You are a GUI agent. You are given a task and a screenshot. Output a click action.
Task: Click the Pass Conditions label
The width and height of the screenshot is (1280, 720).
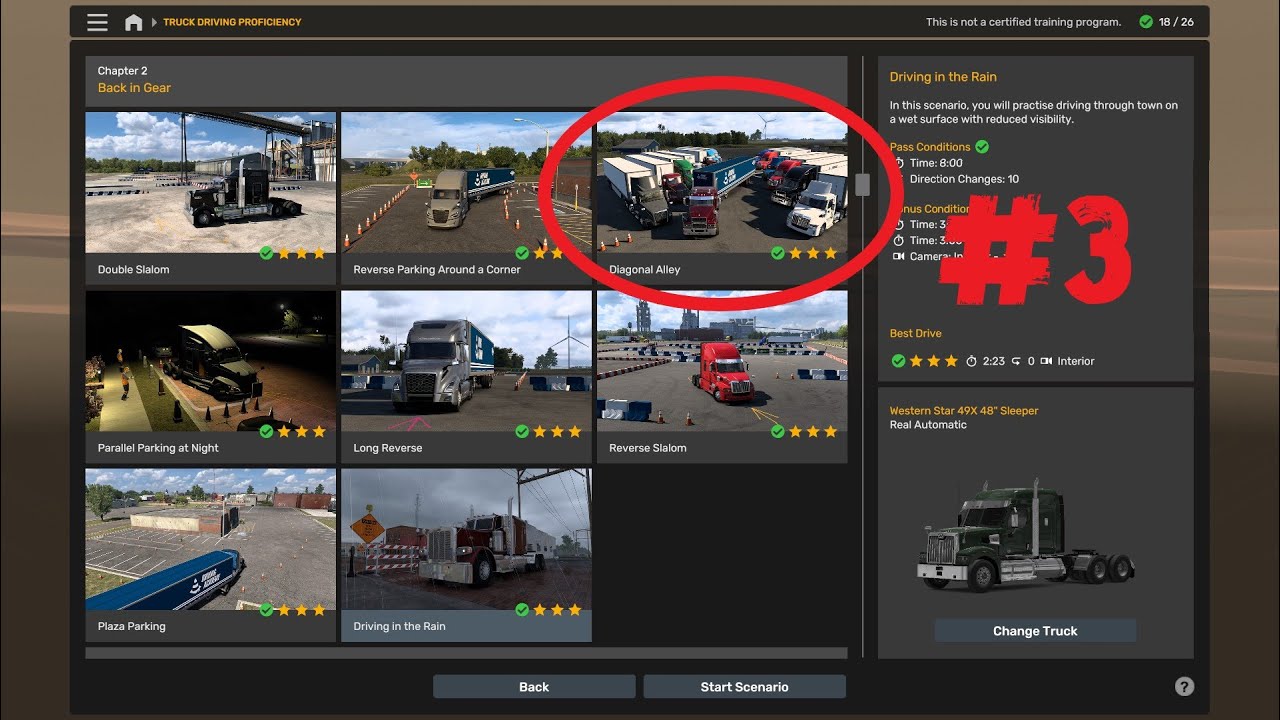coord(930,147)
